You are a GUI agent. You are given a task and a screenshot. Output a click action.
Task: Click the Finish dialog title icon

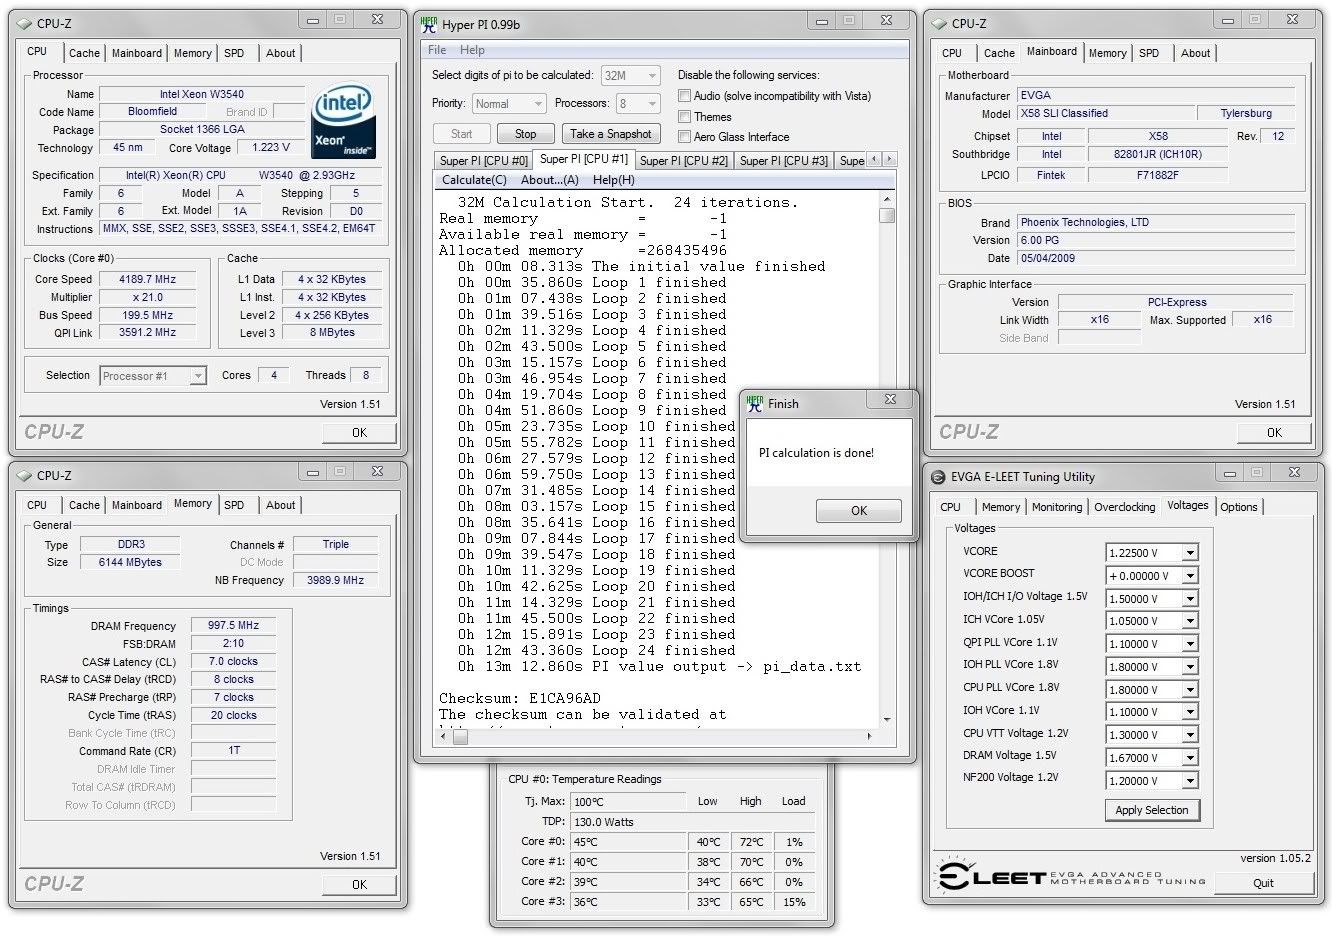[755, 403]
